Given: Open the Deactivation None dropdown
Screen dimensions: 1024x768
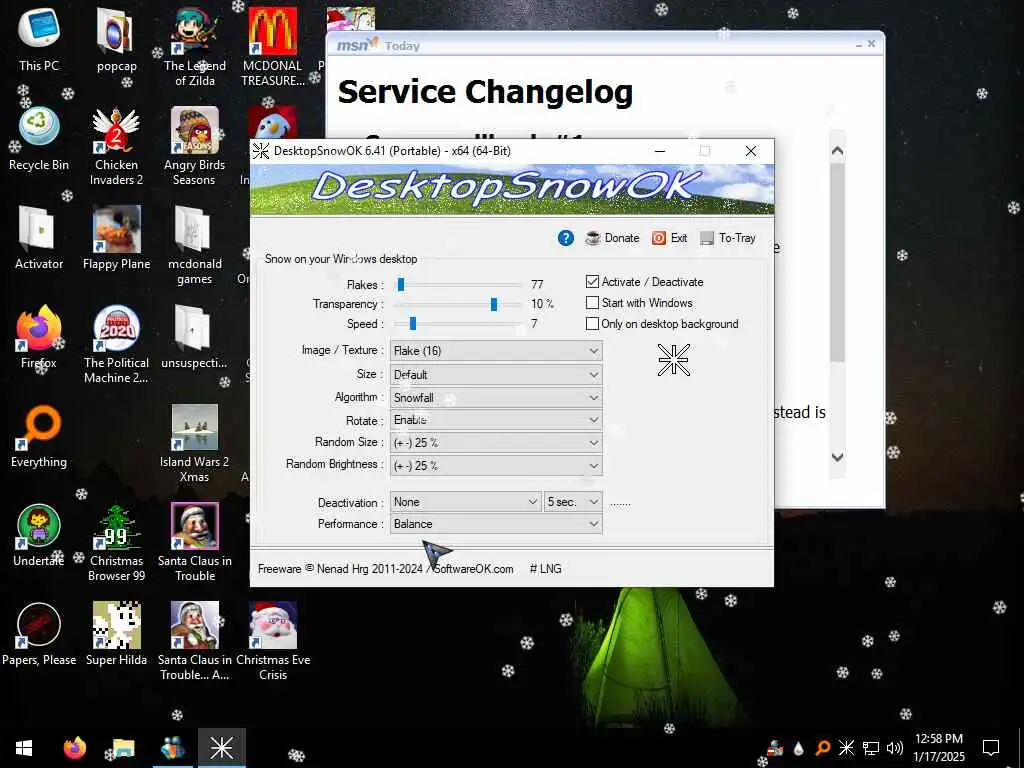Looking at the screenshot, I should [x=466, y=502].
